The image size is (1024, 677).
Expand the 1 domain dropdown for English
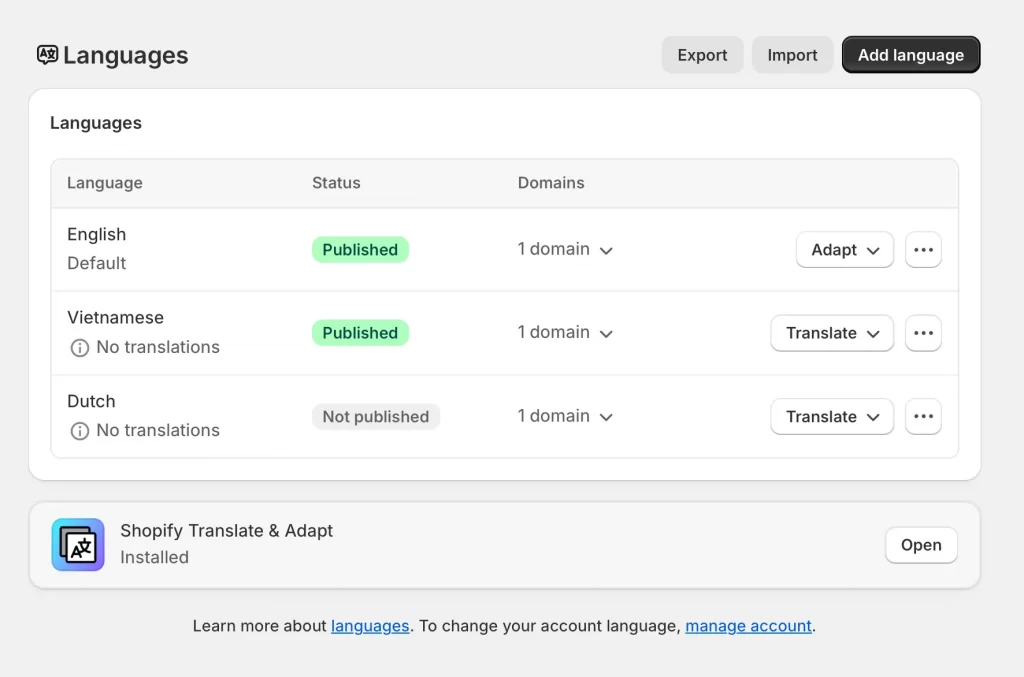(x=566, y=249)
